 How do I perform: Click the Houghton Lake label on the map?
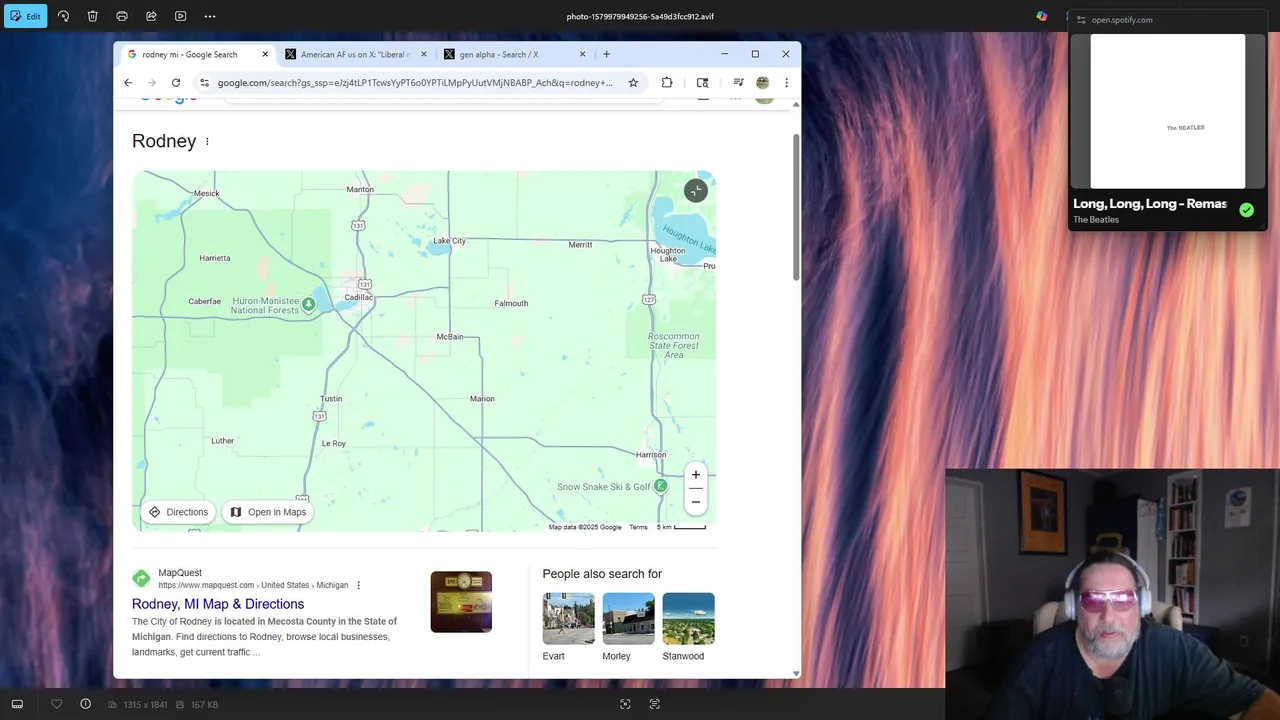click(668, 255)
